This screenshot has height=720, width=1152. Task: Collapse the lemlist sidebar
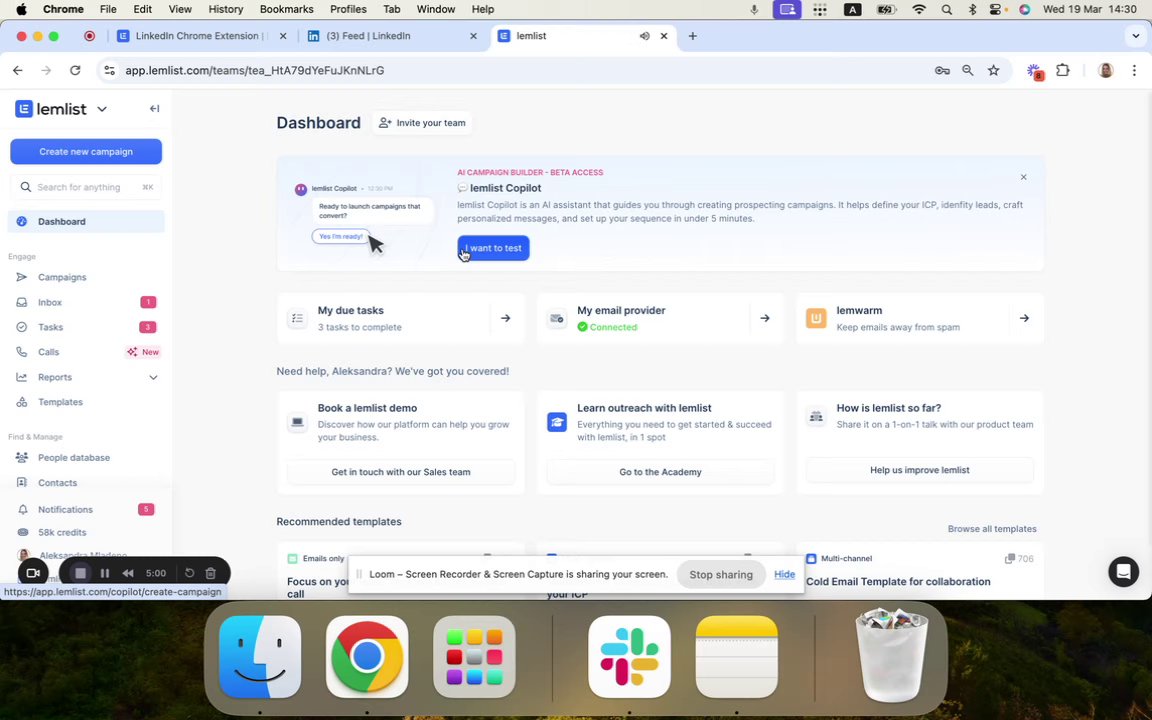pos(154,109)
